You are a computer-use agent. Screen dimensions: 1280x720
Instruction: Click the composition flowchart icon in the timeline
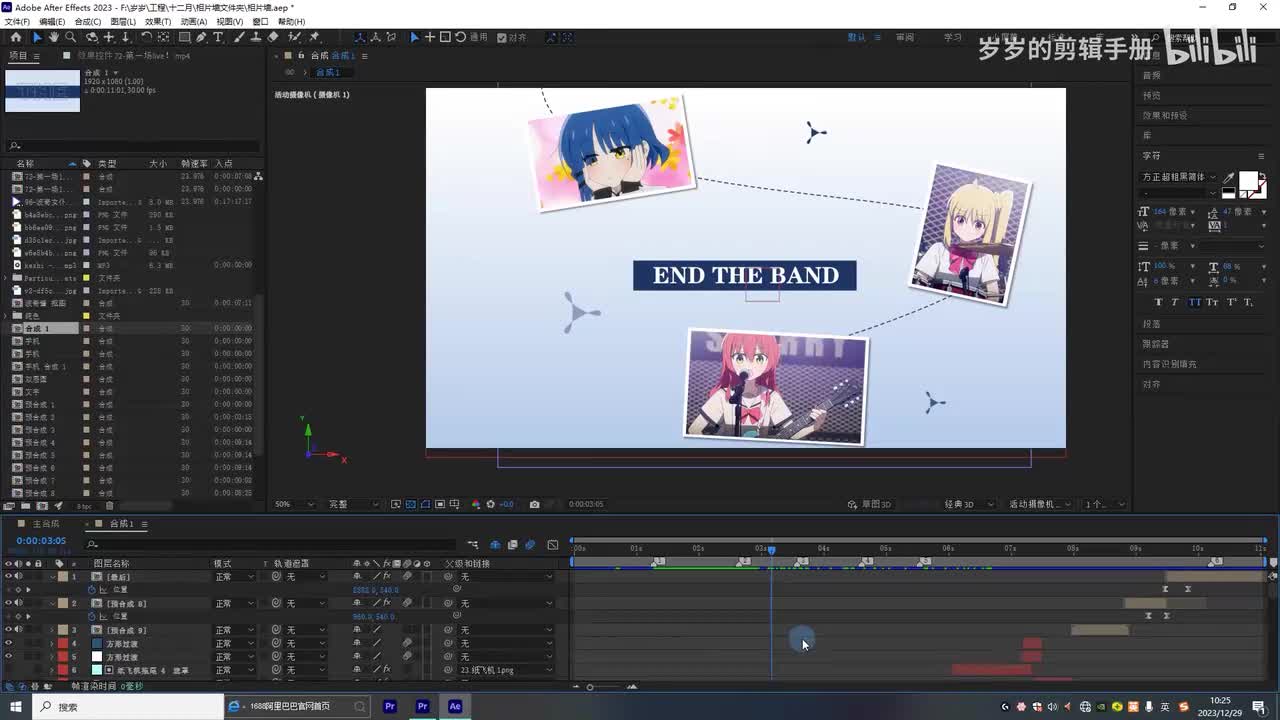[474, 545]
